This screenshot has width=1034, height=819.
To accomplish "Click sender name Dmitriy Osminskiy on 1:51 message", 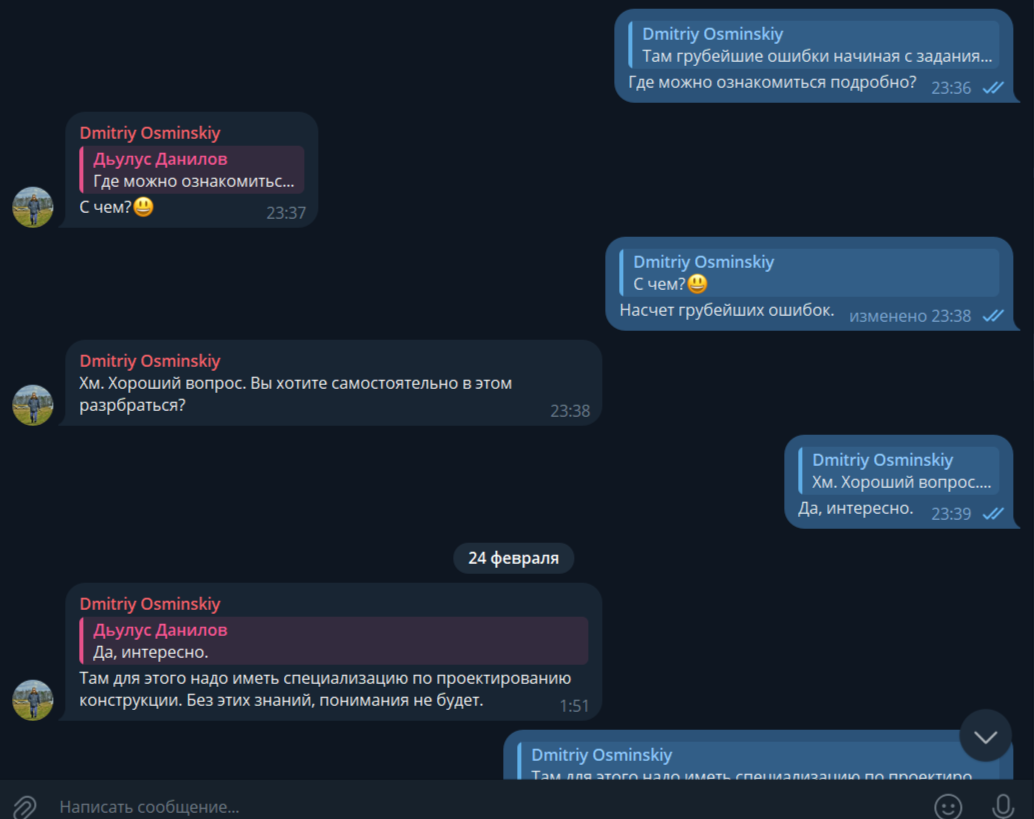I will click(x=150, y=604).
